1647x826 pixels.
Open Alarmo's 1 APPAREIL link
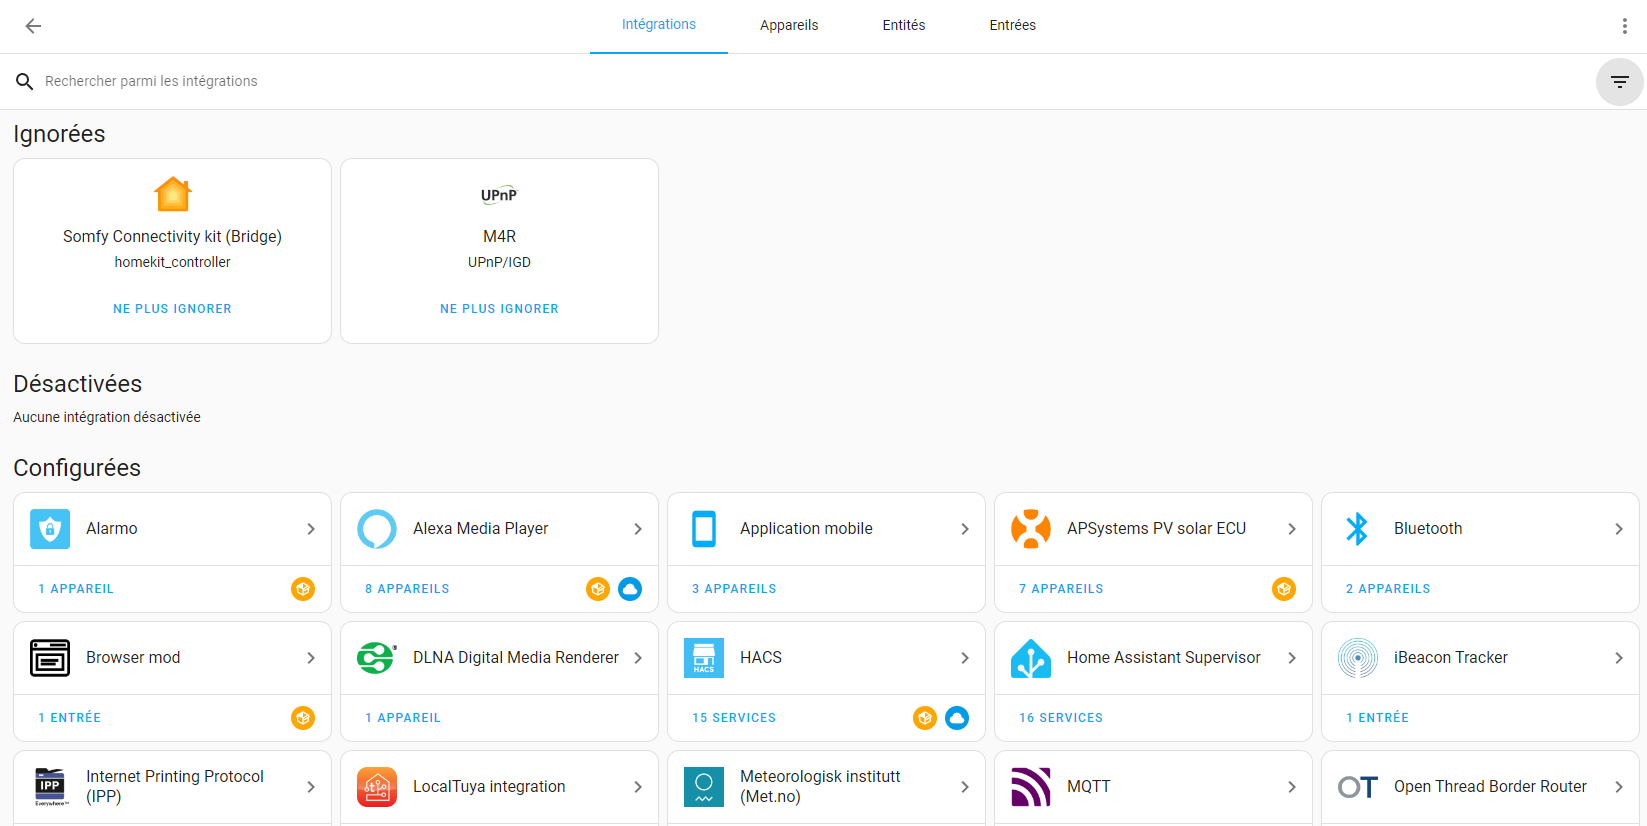coord(76,589)
